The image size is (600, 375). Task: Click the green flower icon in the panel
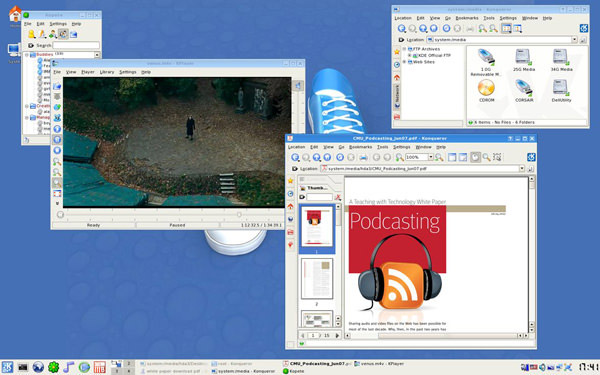pos(53,367)
